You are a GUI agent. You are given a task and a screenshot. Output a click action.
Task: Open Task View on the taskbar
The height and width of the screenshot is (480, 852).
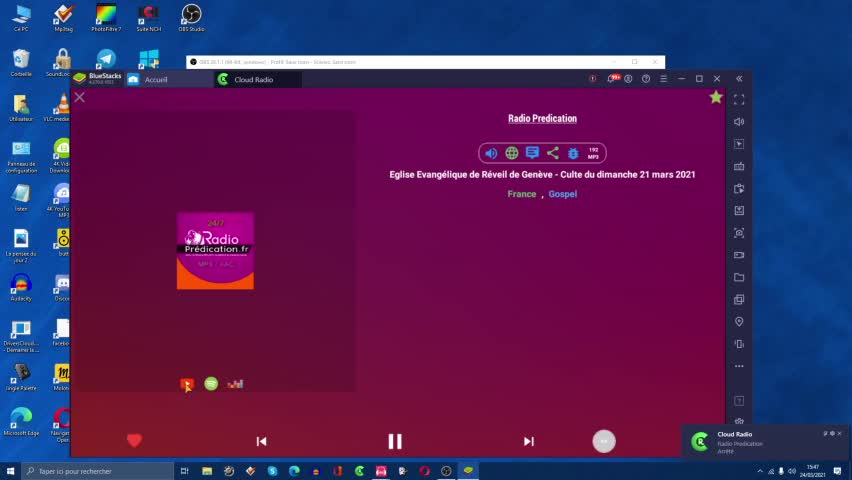(x=185, y=471)
